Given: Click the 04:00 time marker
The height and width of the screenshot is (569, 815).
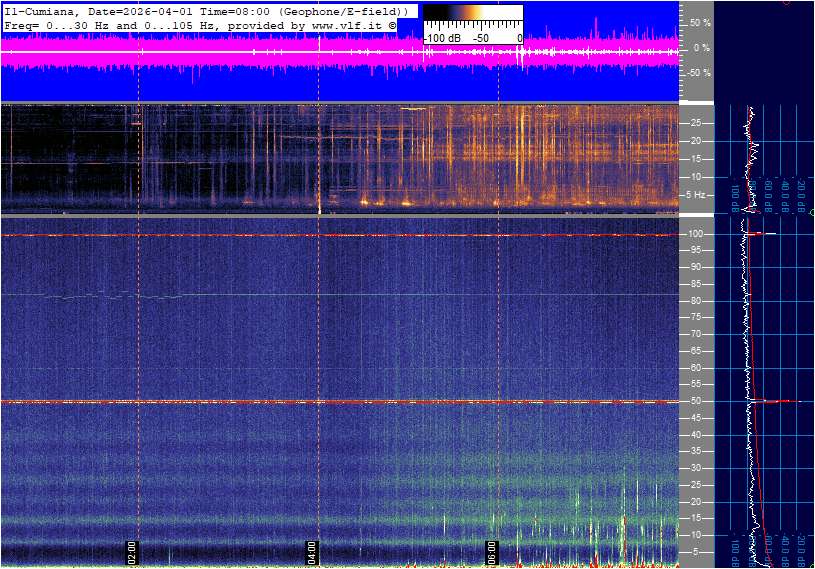Looking at the screenshot, I should [x=311, y=552].
